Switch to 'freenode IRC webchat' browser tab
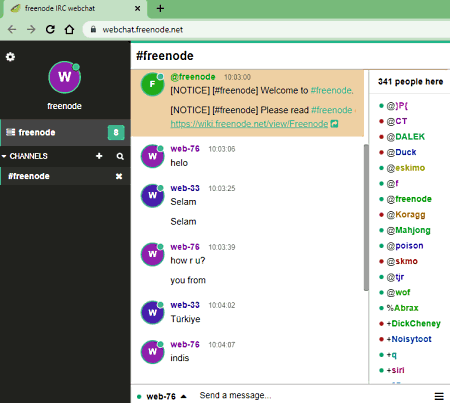The image size is (450, 403). click(75, 8)
